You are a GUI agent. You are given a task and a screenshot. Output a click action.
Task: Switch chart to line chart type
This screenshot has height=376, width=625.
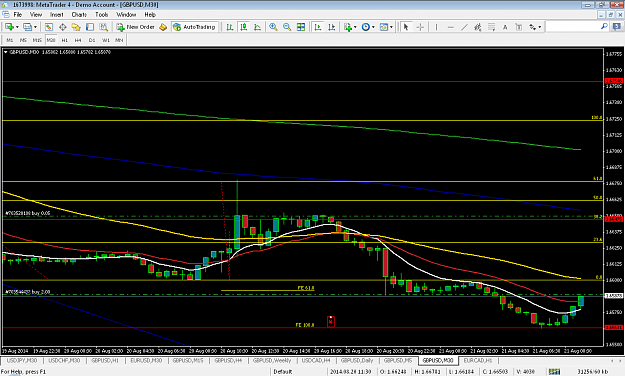pos(257,27)
